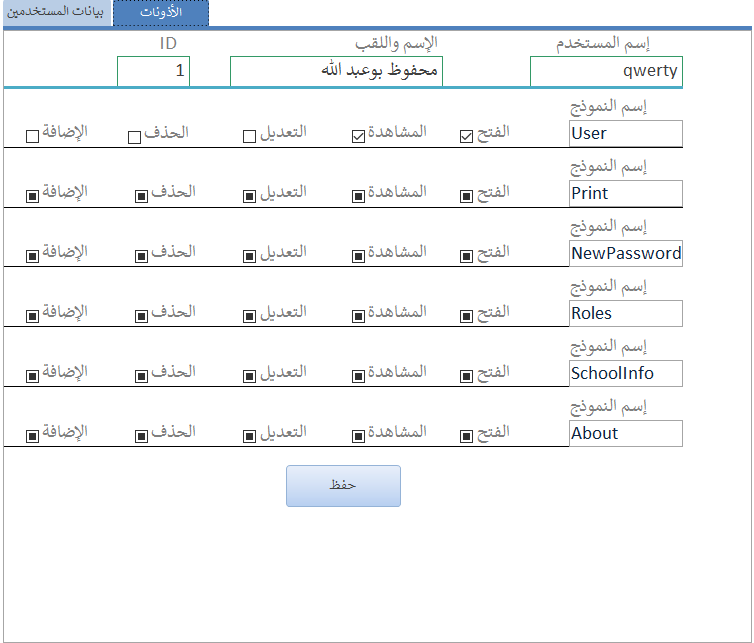Click the form name field SchoolInfo
Viewport: 754px width, 643px height.
tap(626, 374)
